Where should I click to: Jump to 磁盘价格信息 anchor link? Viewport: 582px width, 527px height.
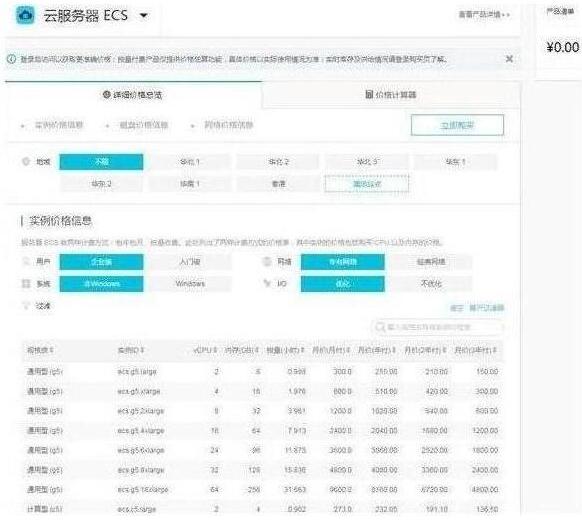click(x=144, y=125)
